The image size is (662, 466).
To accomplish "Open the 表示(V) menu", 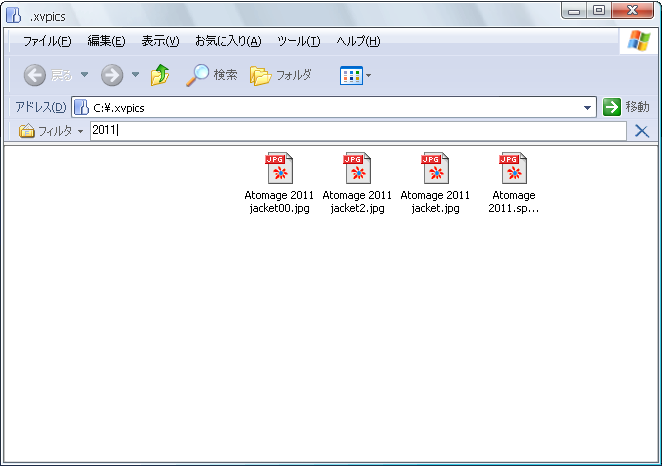I will [160, 41].
